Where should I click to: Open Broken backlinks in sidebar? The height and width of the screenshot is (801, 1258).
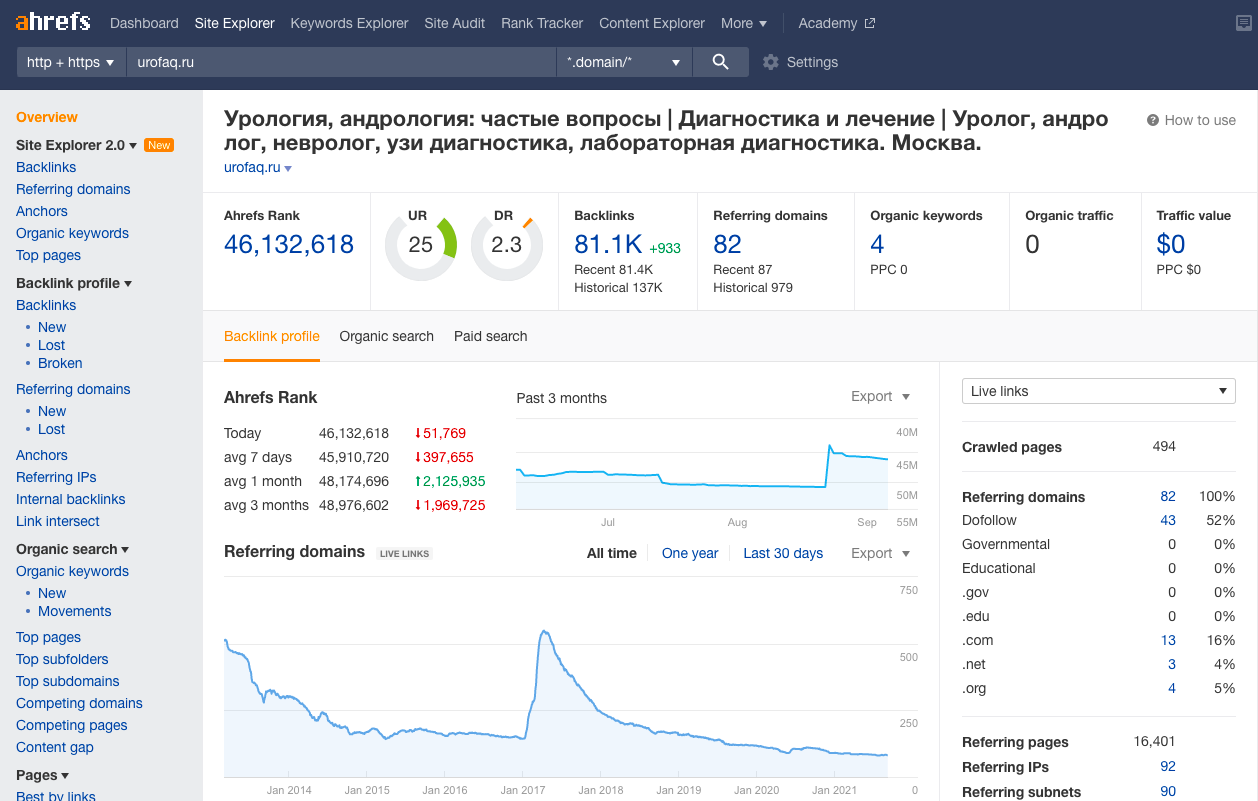click(x=60, y=363)
